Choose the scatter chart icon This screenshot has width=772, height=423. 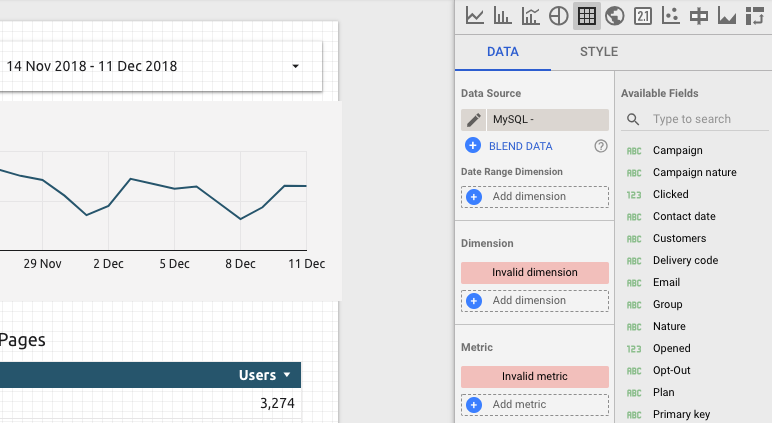pos(671,15)
